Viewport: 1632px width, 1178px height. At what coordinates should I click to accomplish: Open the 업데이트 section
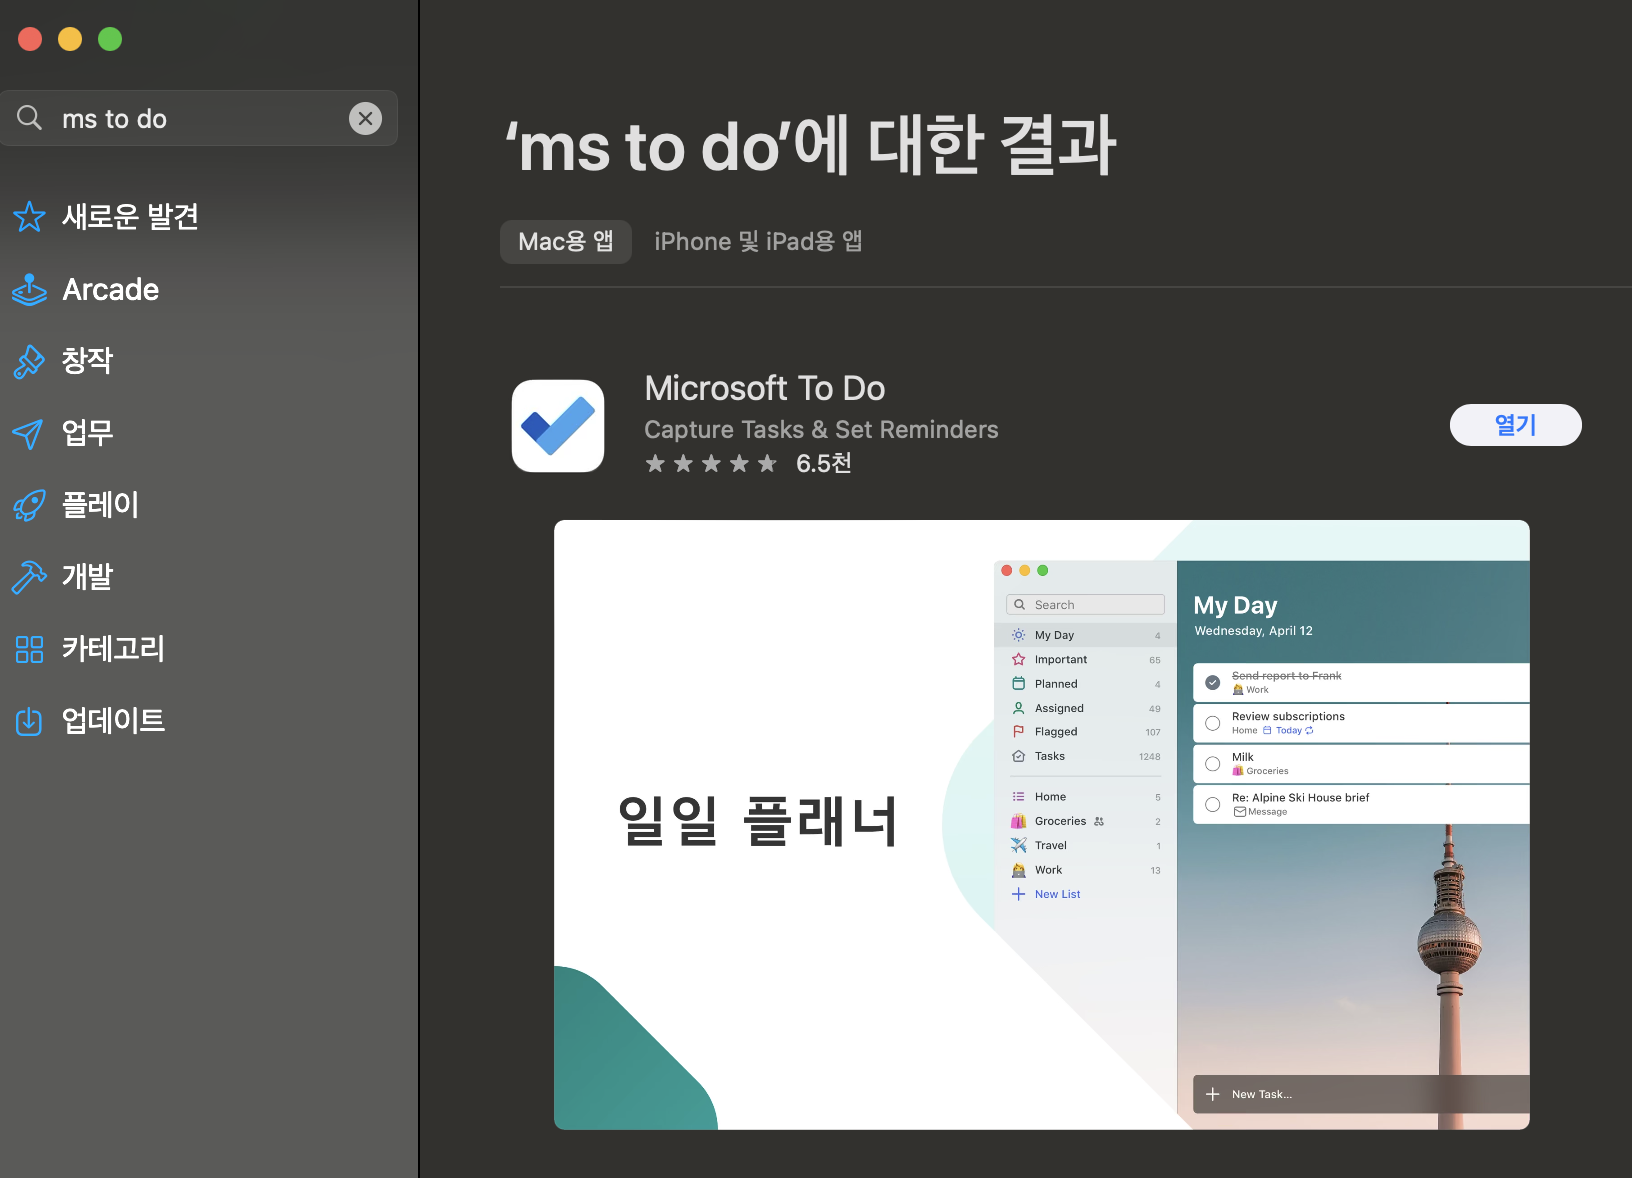point(113,721)
